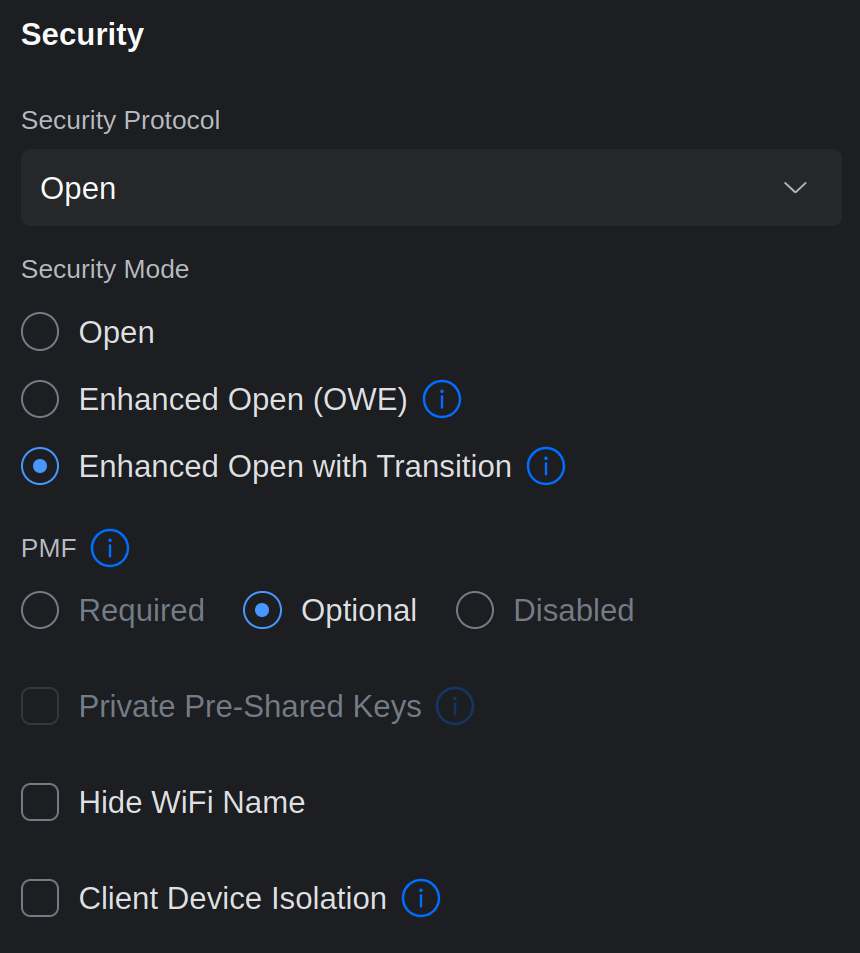Click the Security Mode label
The height and width of the screenshot is (953, 860).
pos(105,270)
